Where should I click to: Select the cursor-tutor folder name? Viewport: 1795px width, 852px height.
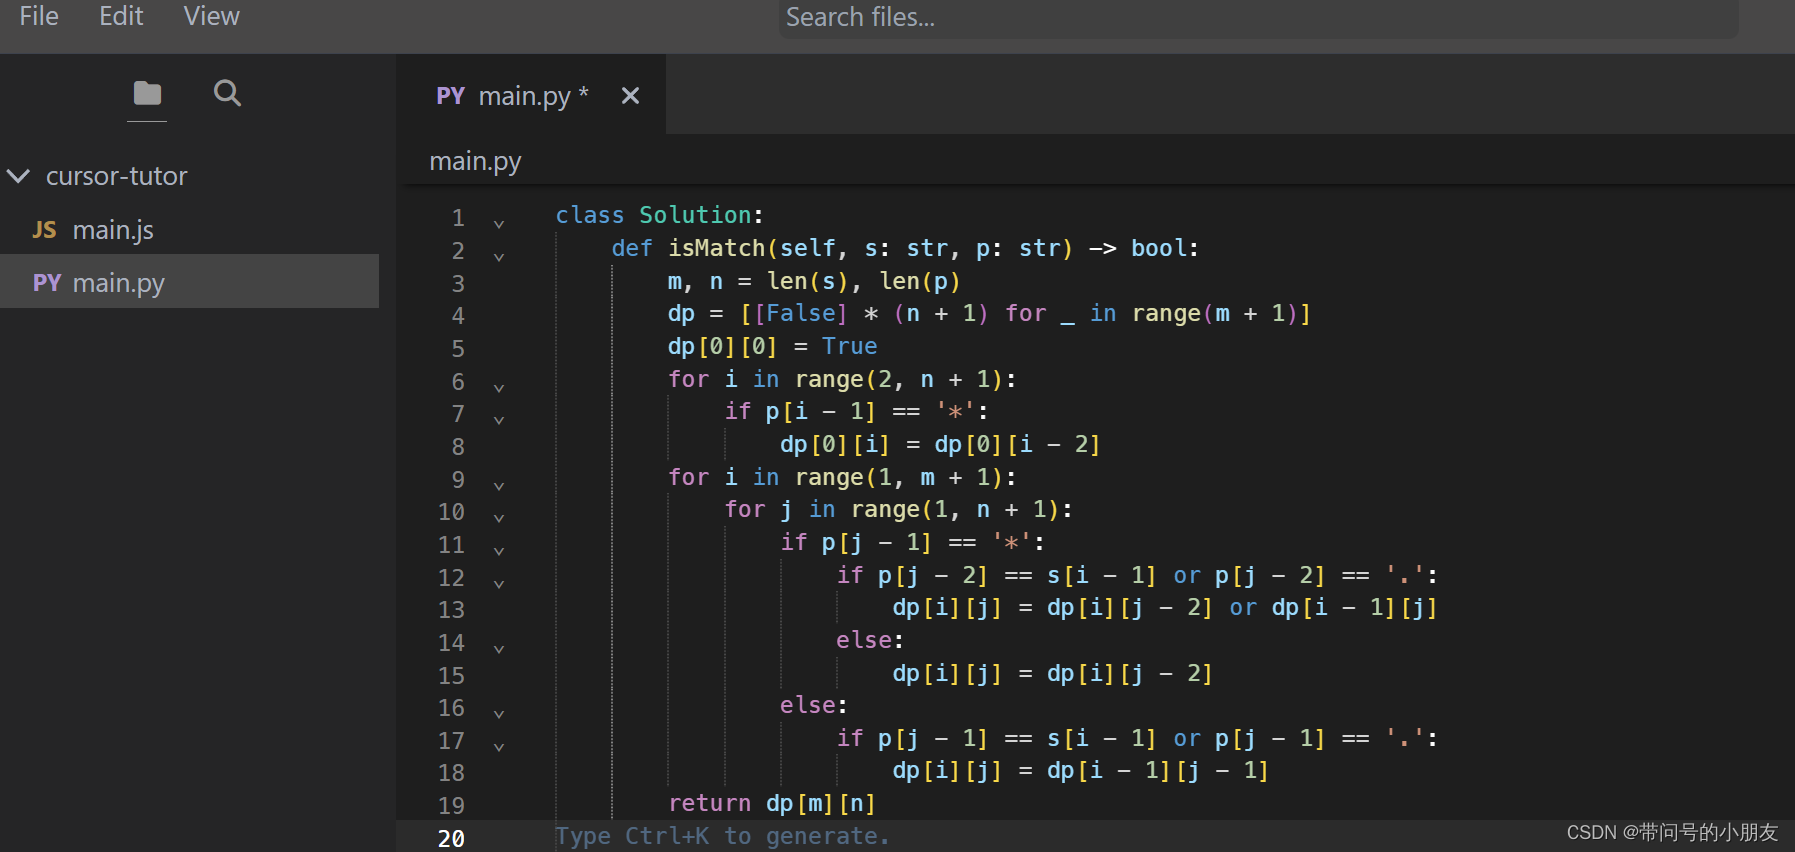tap(116, 176)
